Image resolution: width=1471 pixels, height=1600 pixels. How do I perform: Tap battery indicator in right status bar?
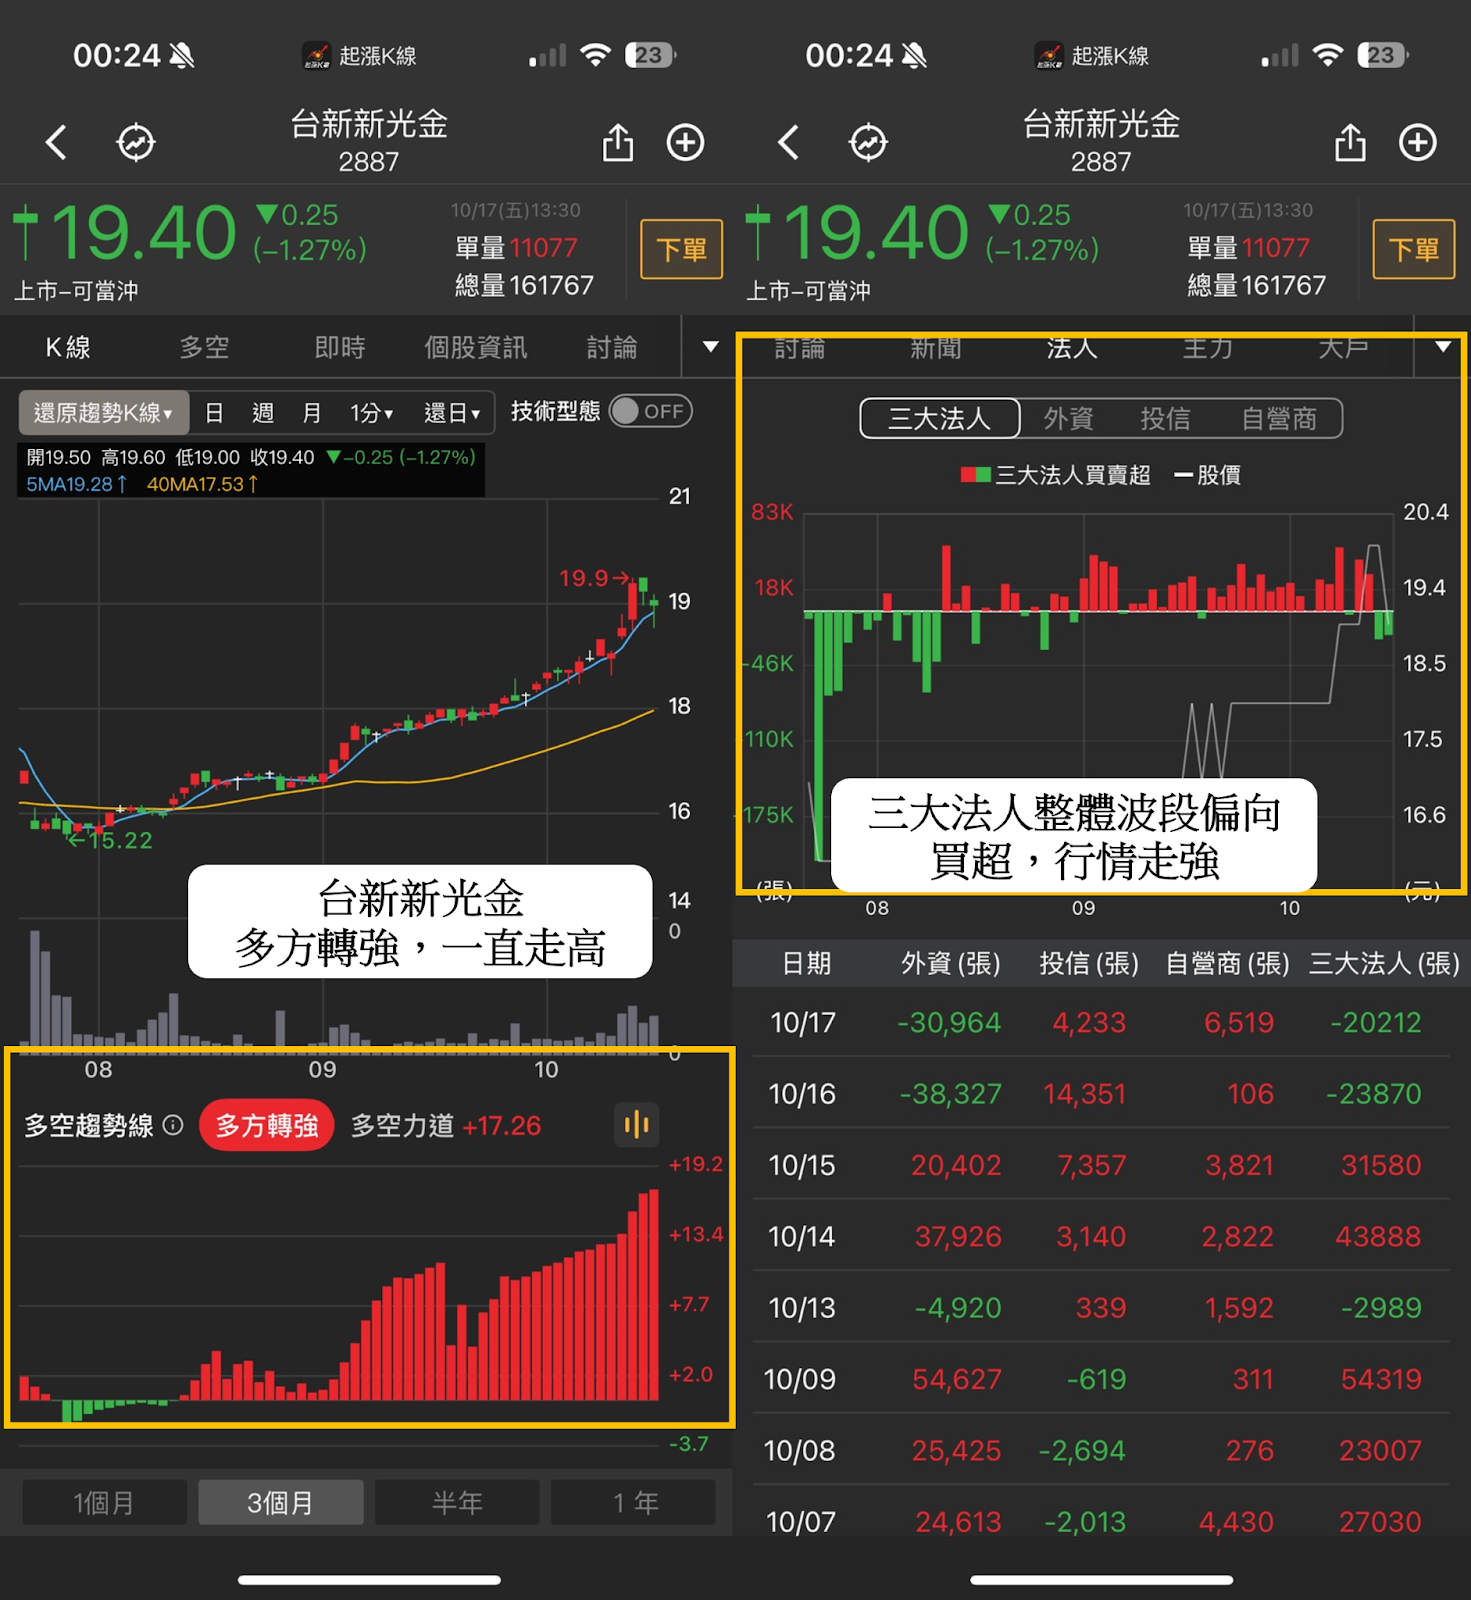click(x=1382, y=55)
